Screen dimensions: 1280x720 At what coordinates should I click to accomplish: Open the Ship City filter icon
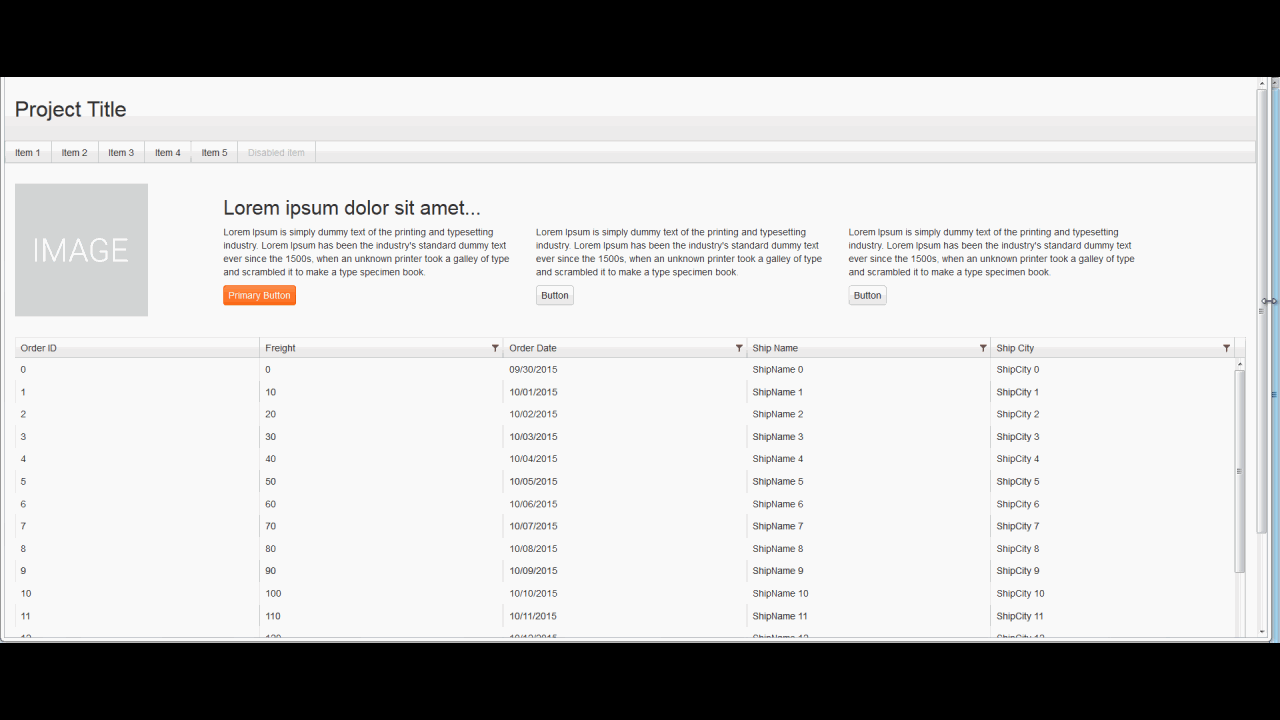pyautogui.click(x=1227, y=348)
